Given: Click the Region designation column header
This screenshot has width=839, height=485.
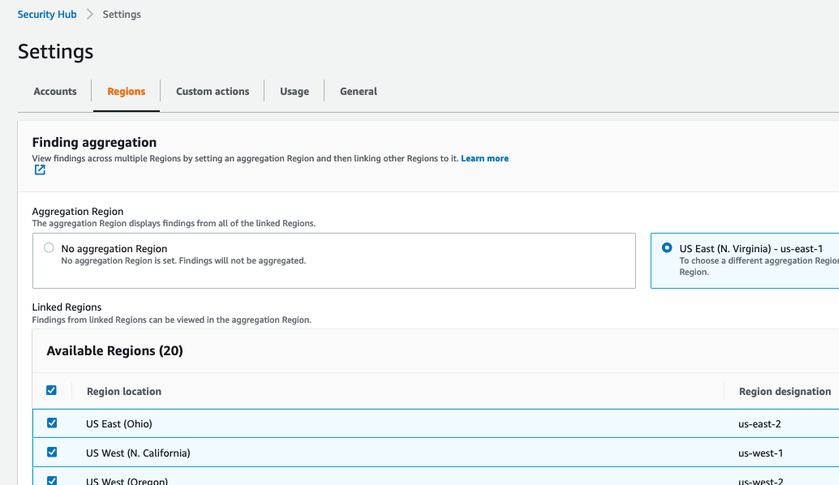Looking at the screenshot, I should tap(785, 391).
